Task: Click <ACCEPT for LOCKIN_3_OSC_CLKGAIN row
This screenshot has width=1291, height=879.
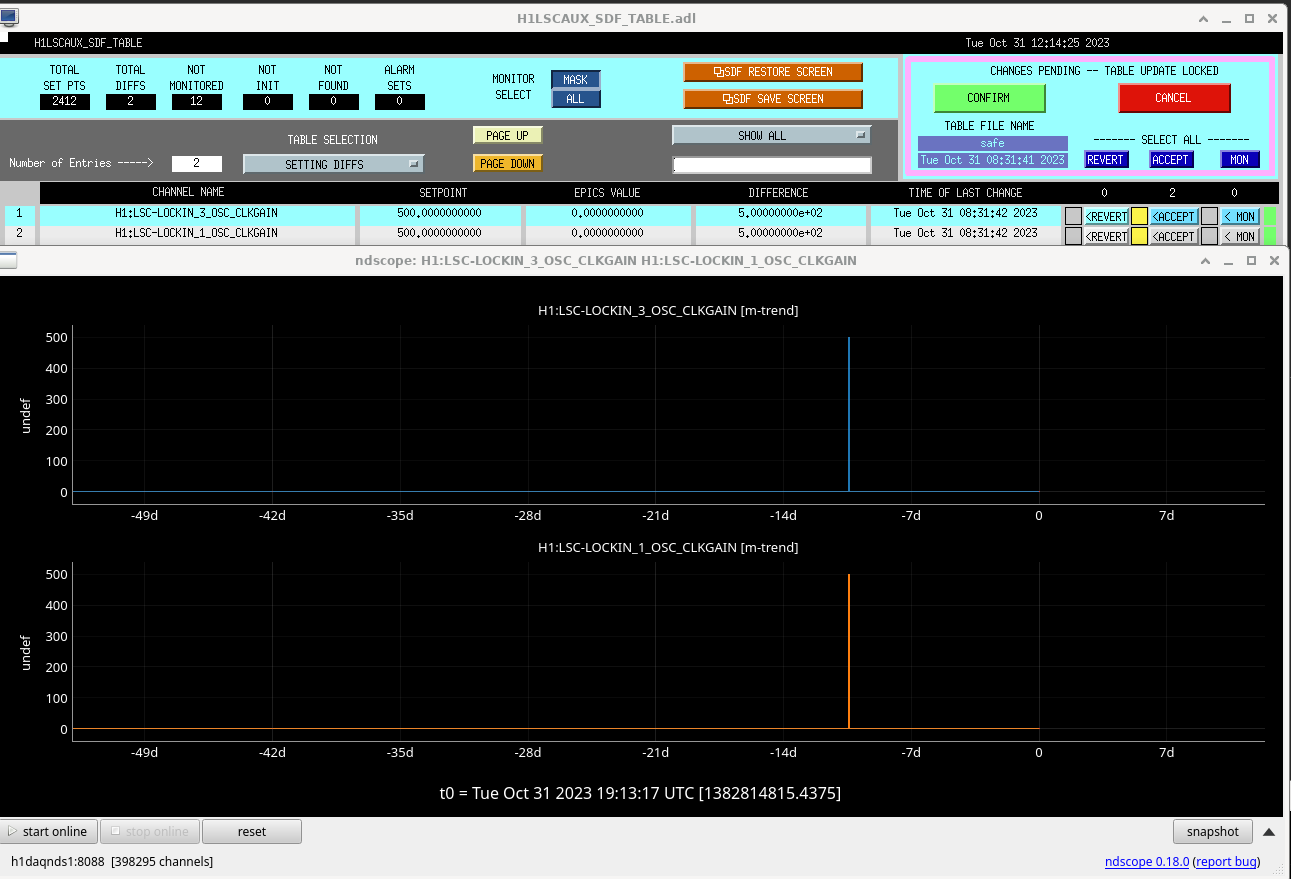Action: click(x=1174, y=216)
